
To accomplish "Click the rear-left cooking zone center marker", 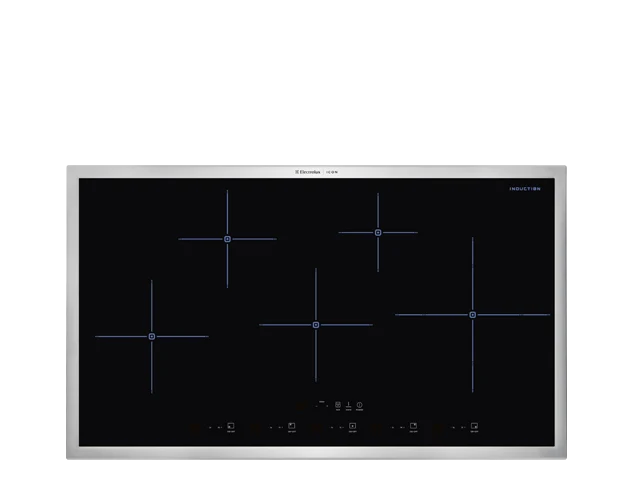I will tap(227, 239).
